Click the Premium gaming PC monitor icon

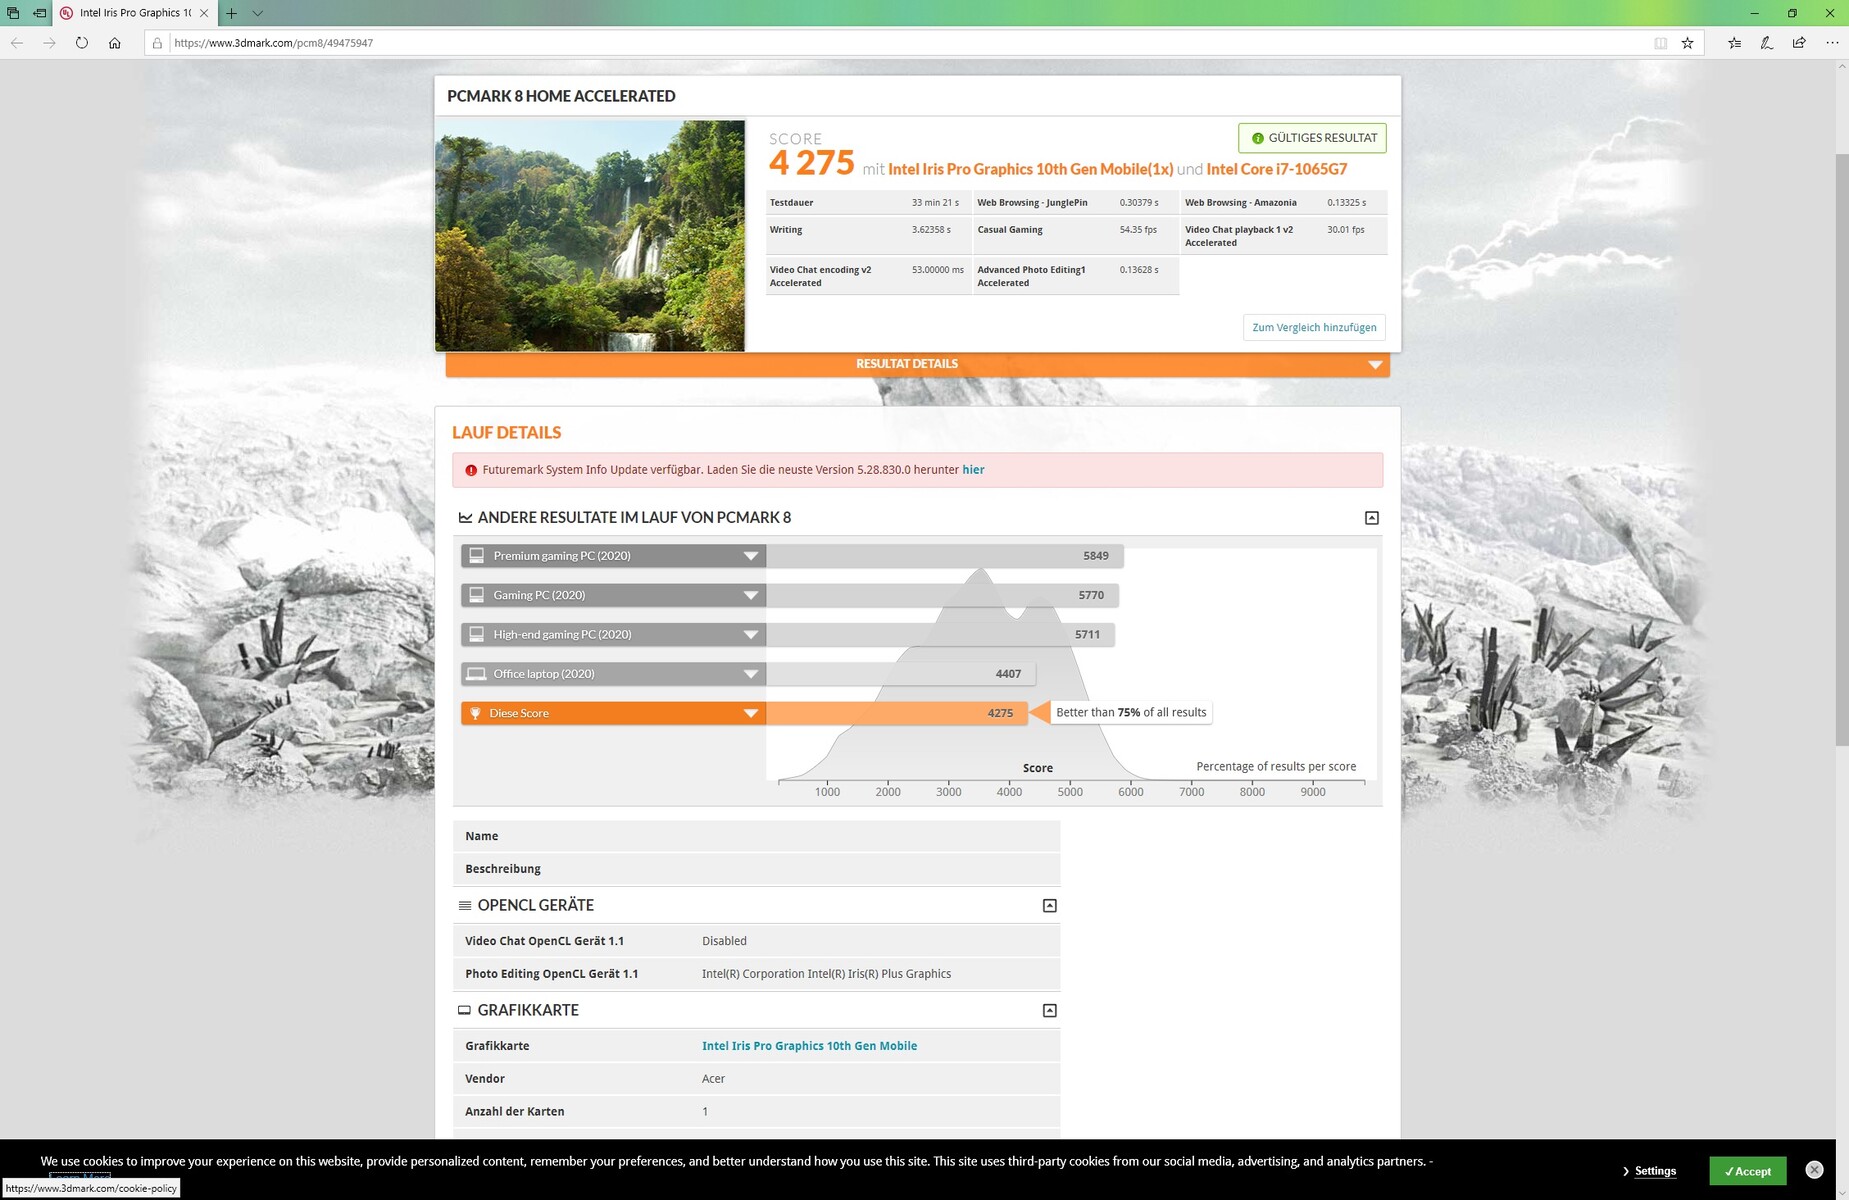(x=477, y=556)
